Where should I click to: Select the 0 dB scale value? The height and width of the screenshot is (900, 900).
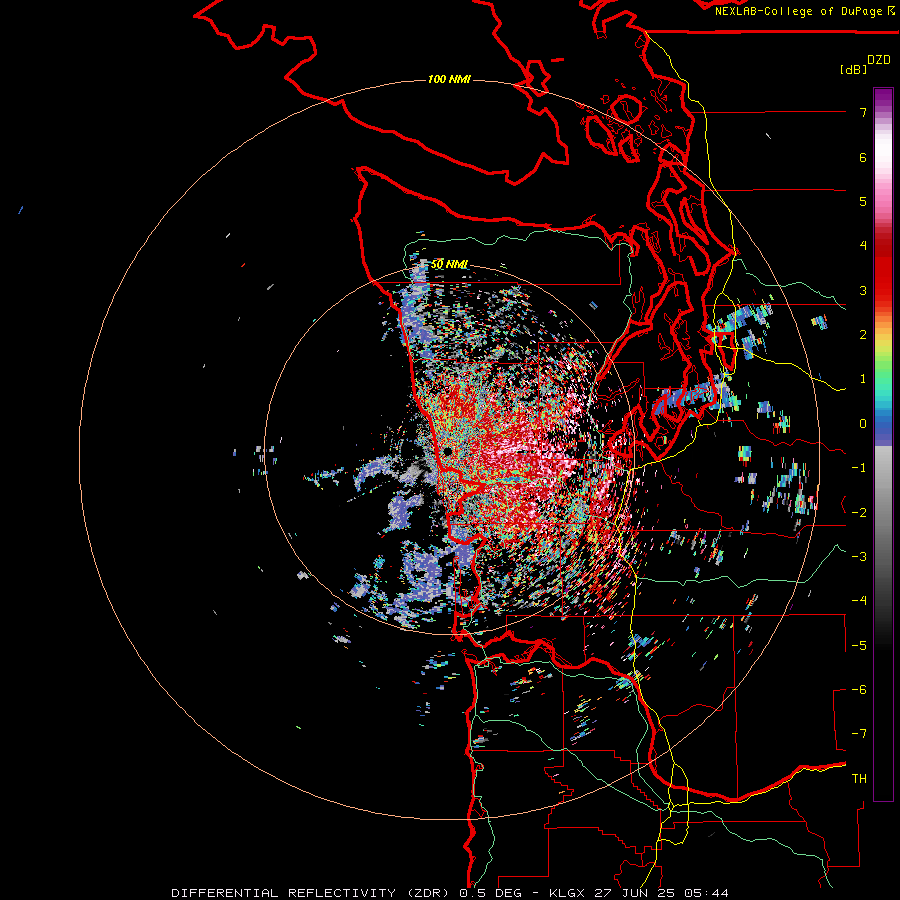863,424
